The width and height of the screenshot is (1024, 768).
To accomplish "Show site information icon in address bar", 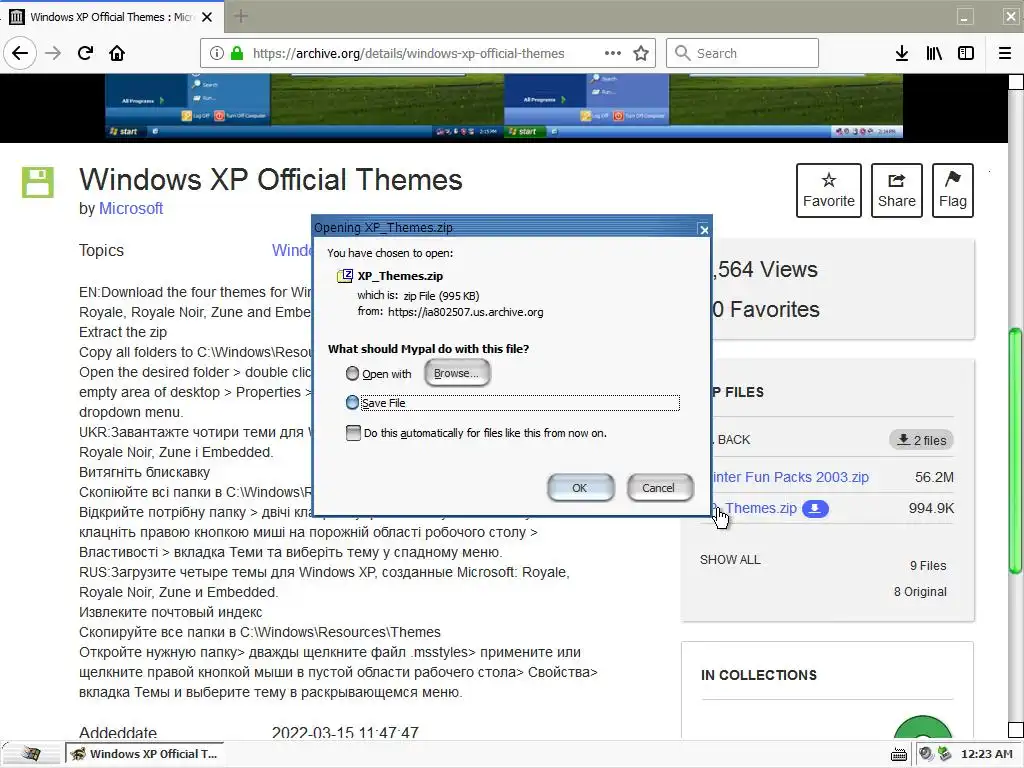I will 217,53.
